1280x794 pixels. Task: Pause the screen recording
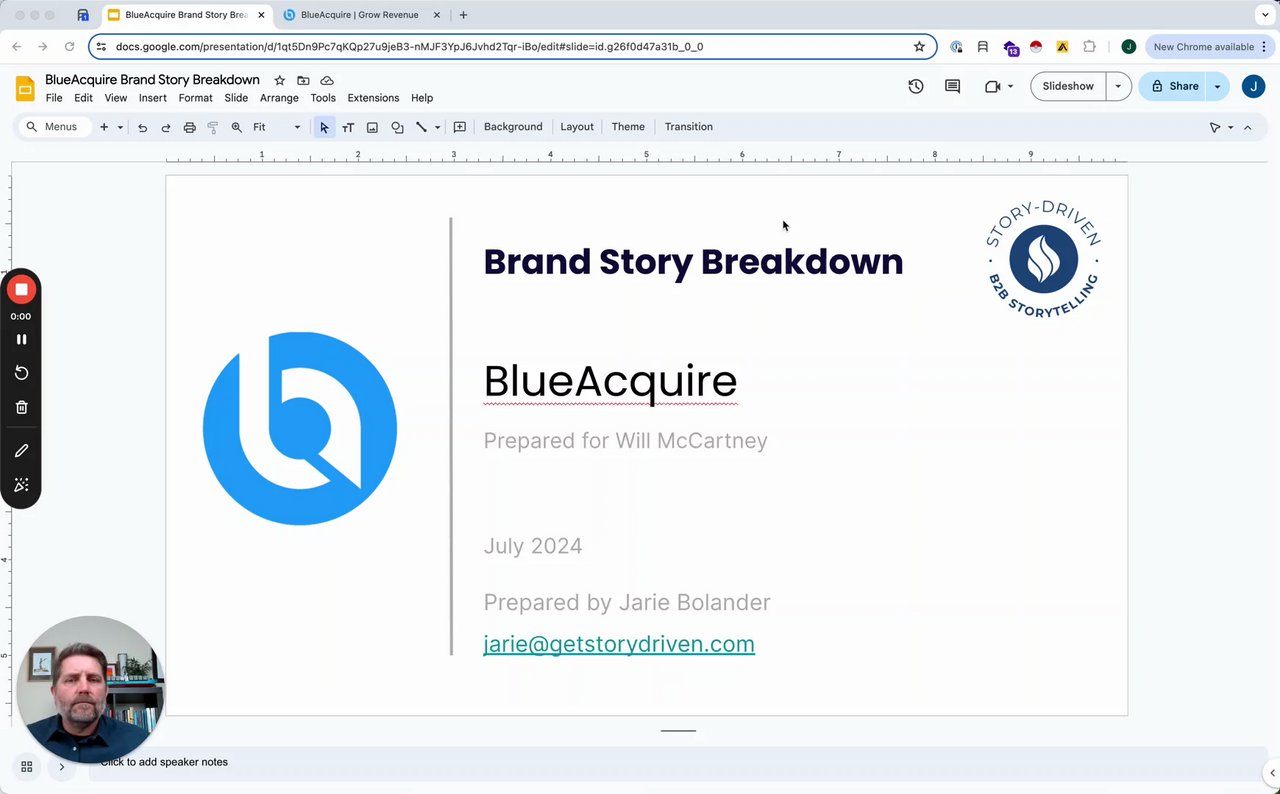(x=21, y=339)
